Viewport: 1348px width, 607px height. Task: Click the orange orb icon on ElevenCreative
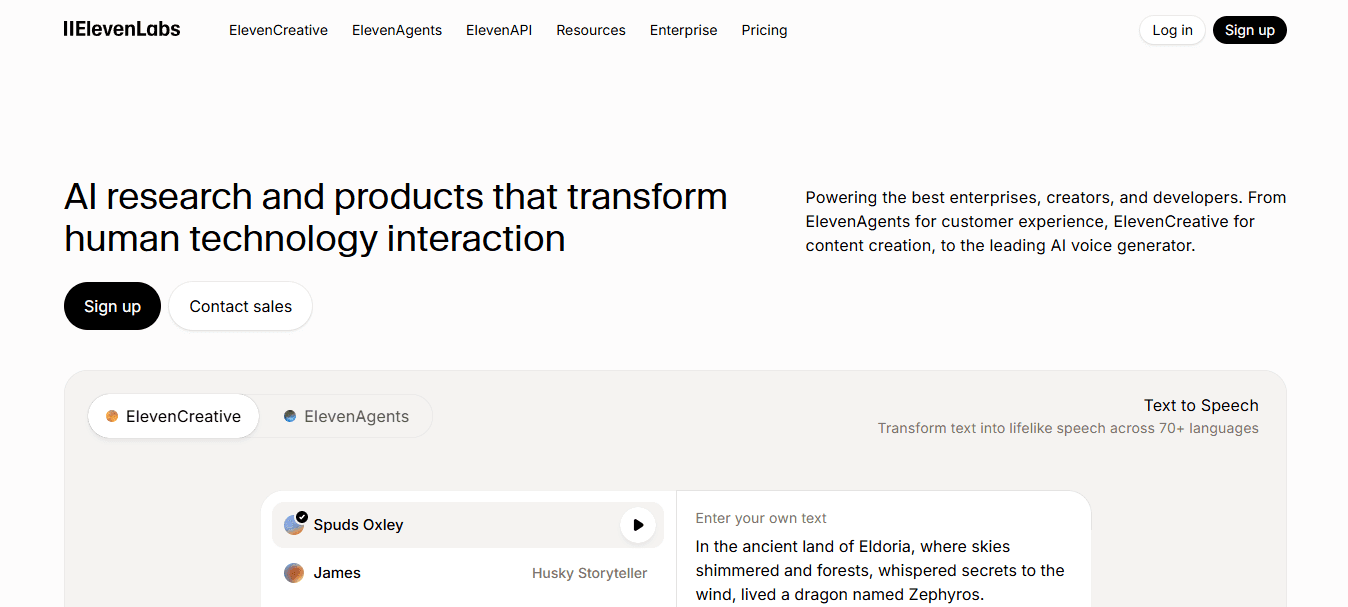pos(111,416)
